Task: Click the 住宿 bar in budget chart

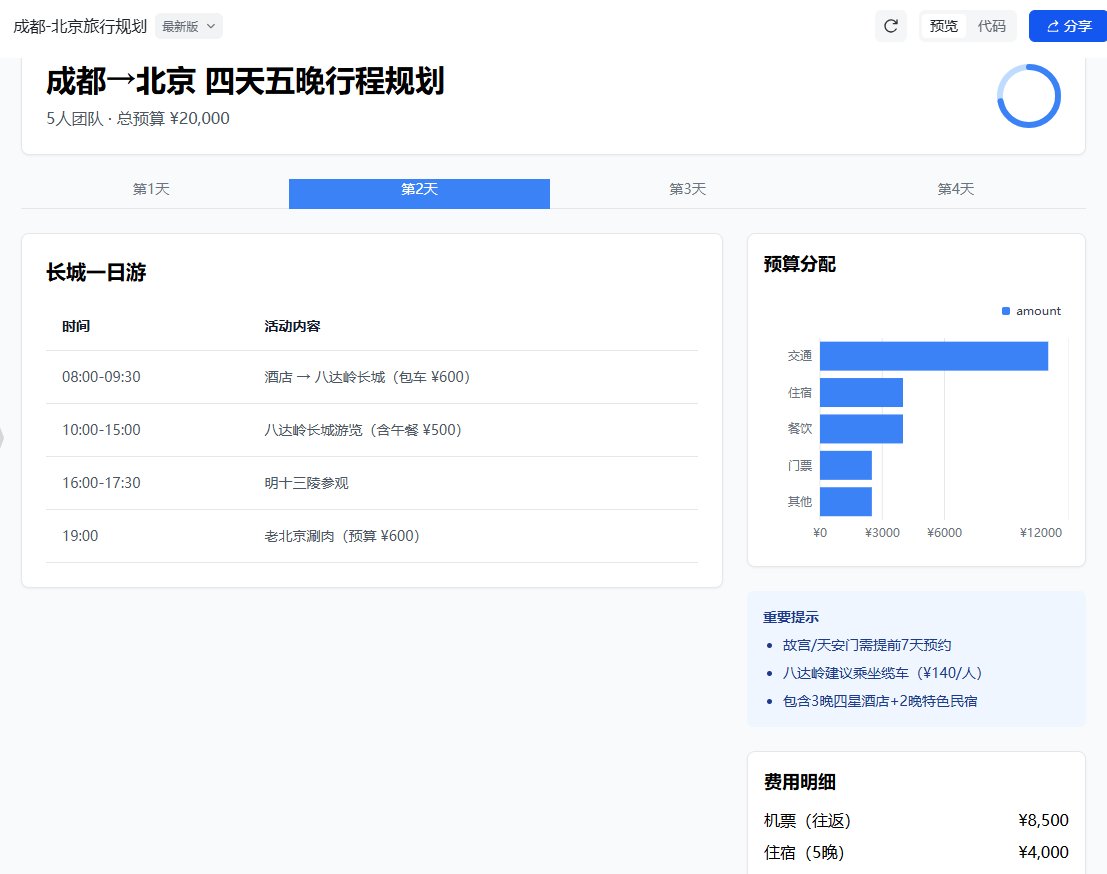Action: click(861, 392)
